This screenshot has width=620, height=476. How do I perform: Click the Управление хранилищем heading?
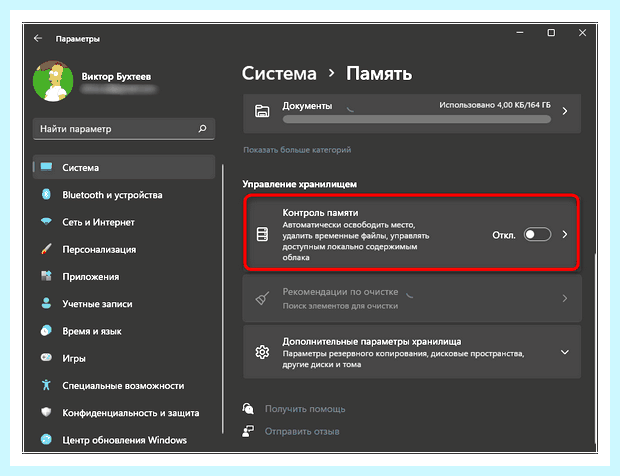coord(300,184)
